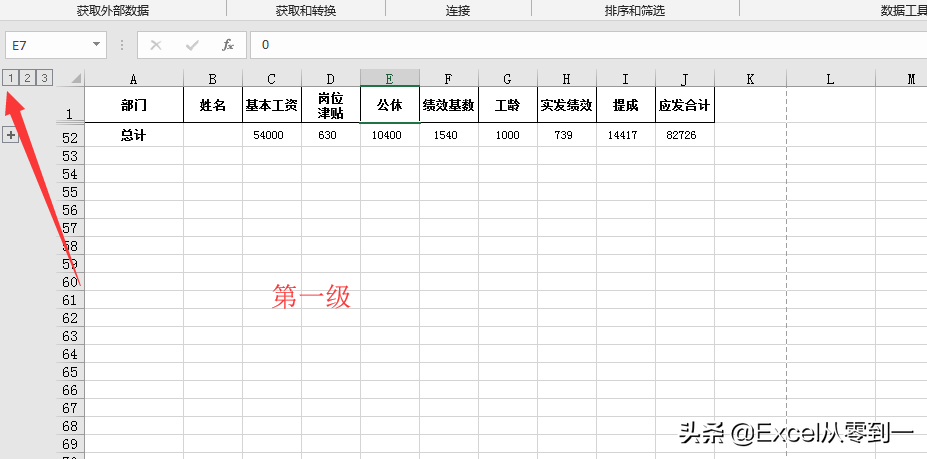Click the 绩效基数 header cell
Image resolution: width=927 pixels, height=459 pixels.
pyautogui.click(x=449, y=105)
